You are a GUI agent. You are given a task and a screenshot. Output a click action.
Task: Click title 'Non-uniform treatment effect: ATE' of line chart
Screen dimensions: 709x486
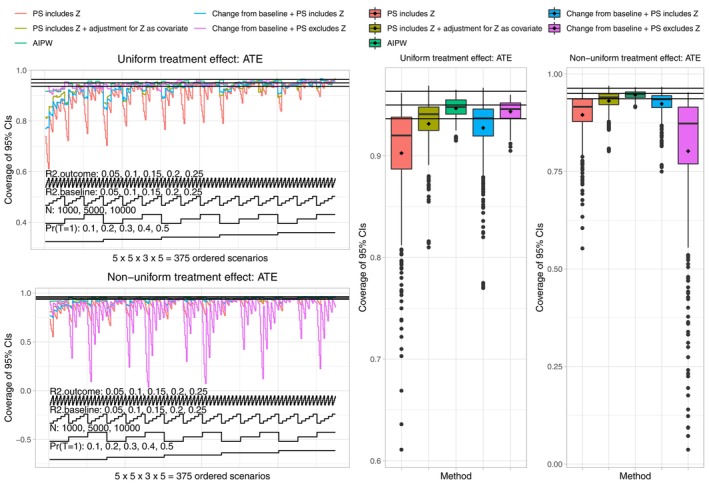point(192,277)
